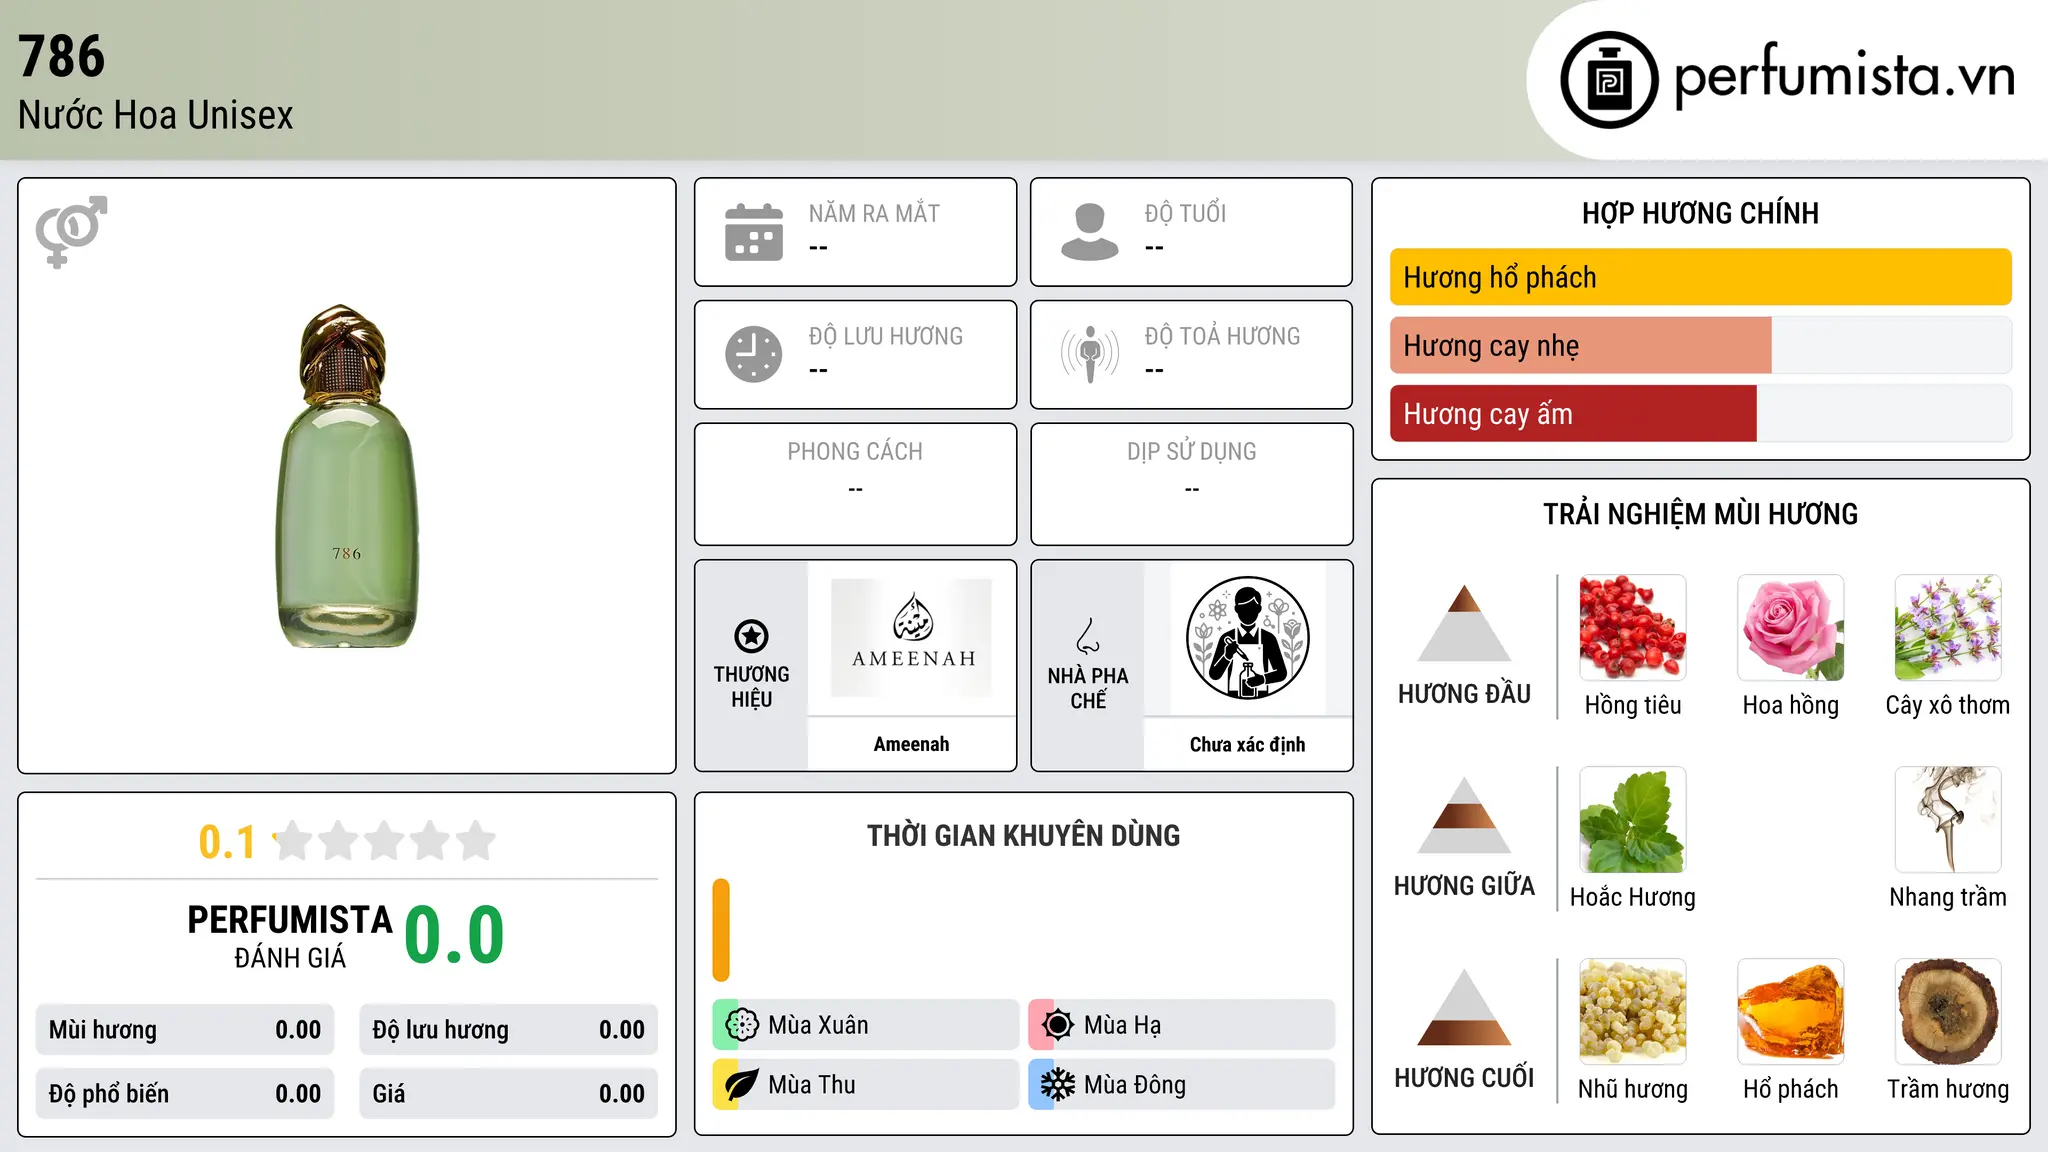Click the perfumista.vn bottle logo icon
This screenshot has height=1152, width=2048.
(1609, 80)
